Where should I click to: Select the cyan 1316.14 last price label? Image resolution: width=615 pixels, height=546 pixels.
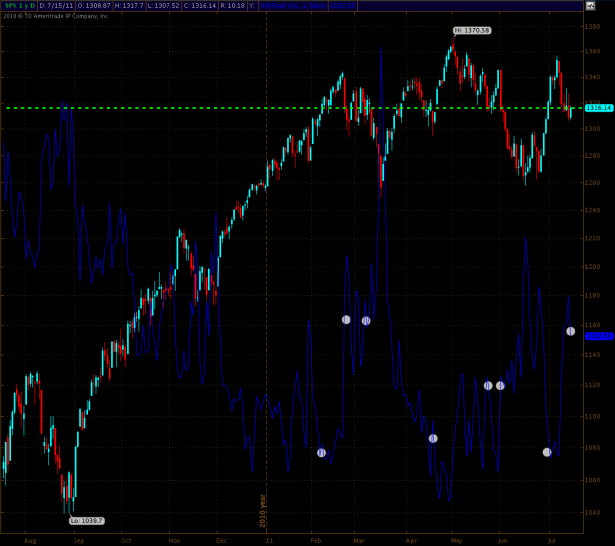pos(598,108)
